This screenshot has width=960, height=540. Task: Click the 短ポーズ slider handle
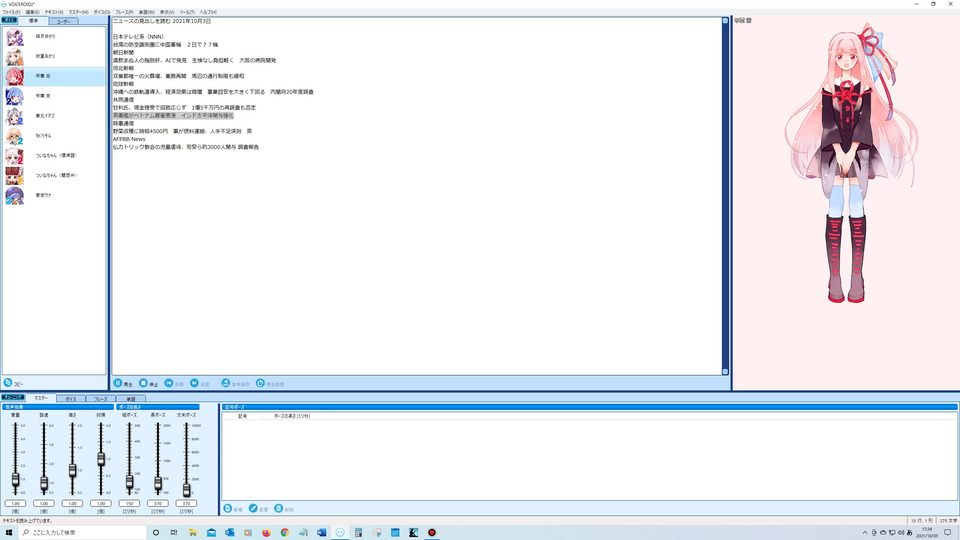coord(129,482)
